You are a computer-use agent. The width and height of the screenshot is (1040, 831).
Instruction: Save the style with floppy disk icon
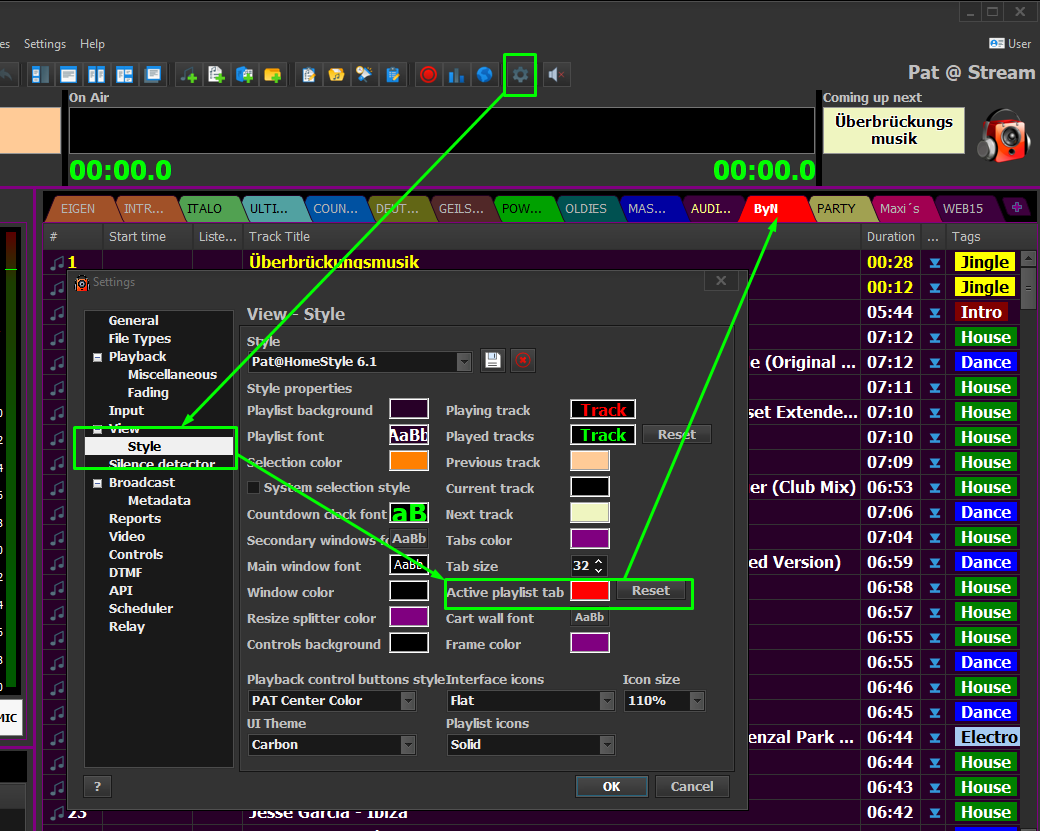click(493, 362)
